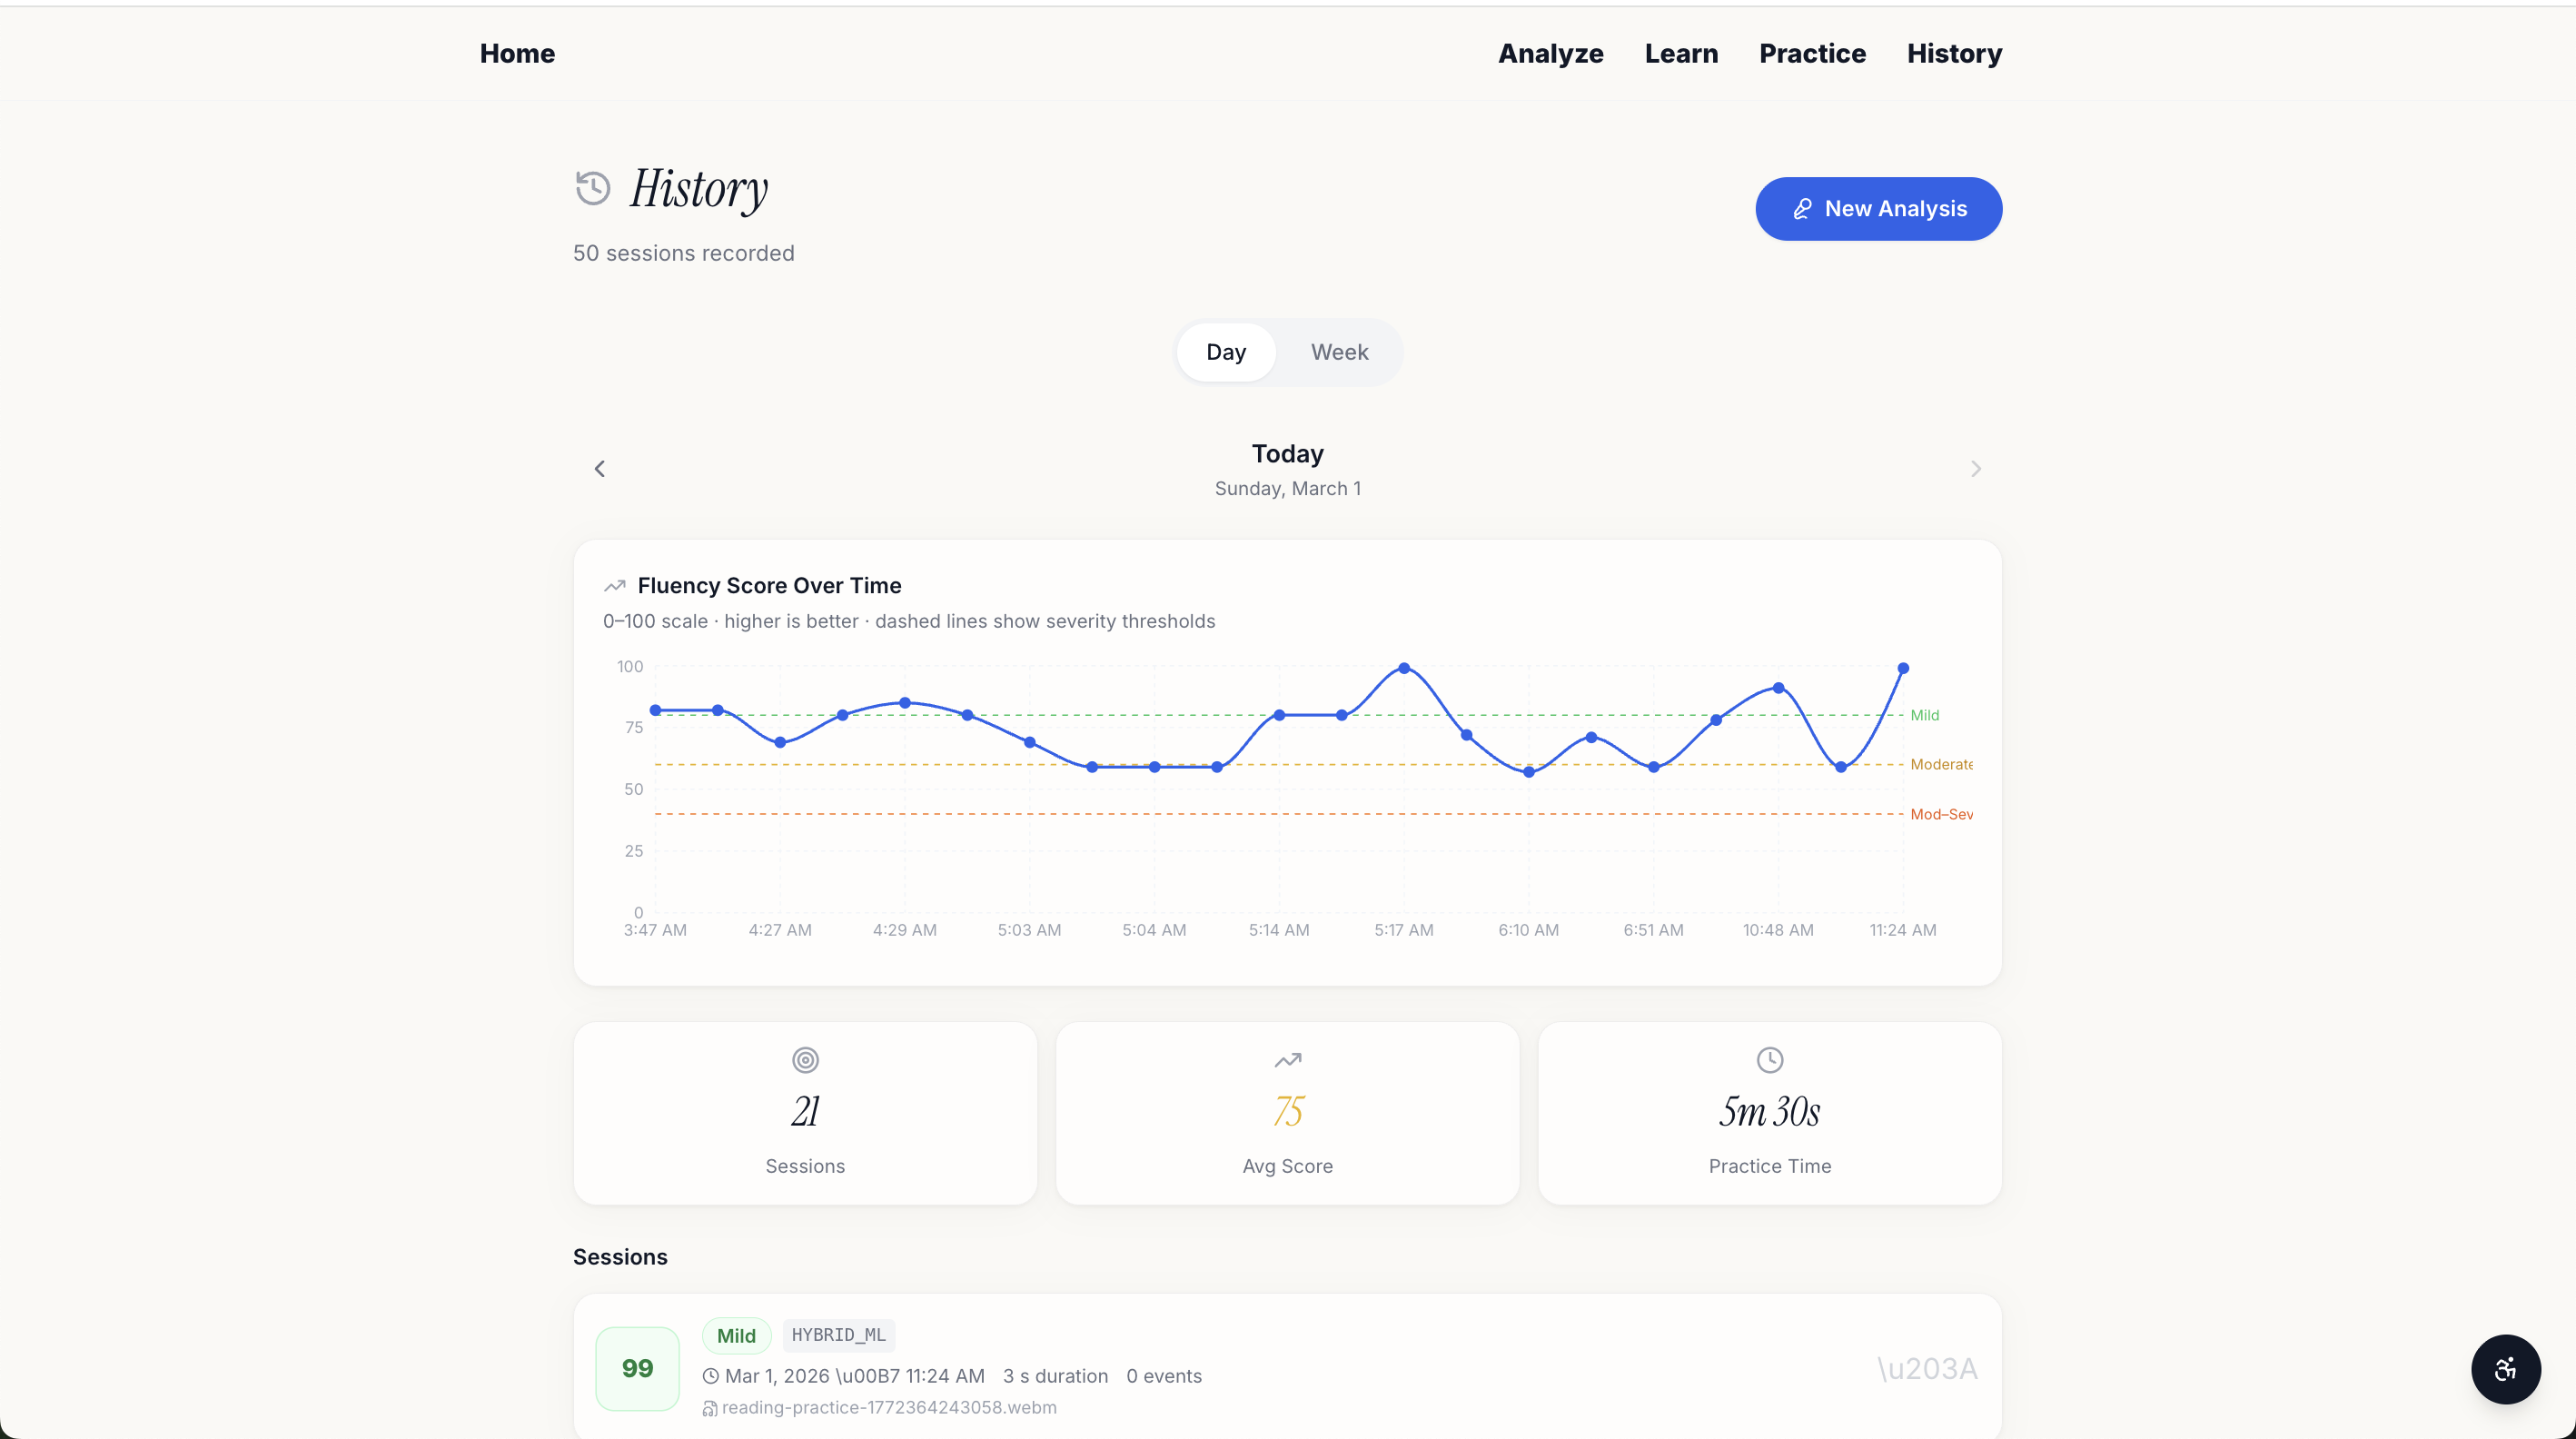Click the history clock icon beside the title
2576x1439 pixels.
pyautogui.click(x=593, y=188)
